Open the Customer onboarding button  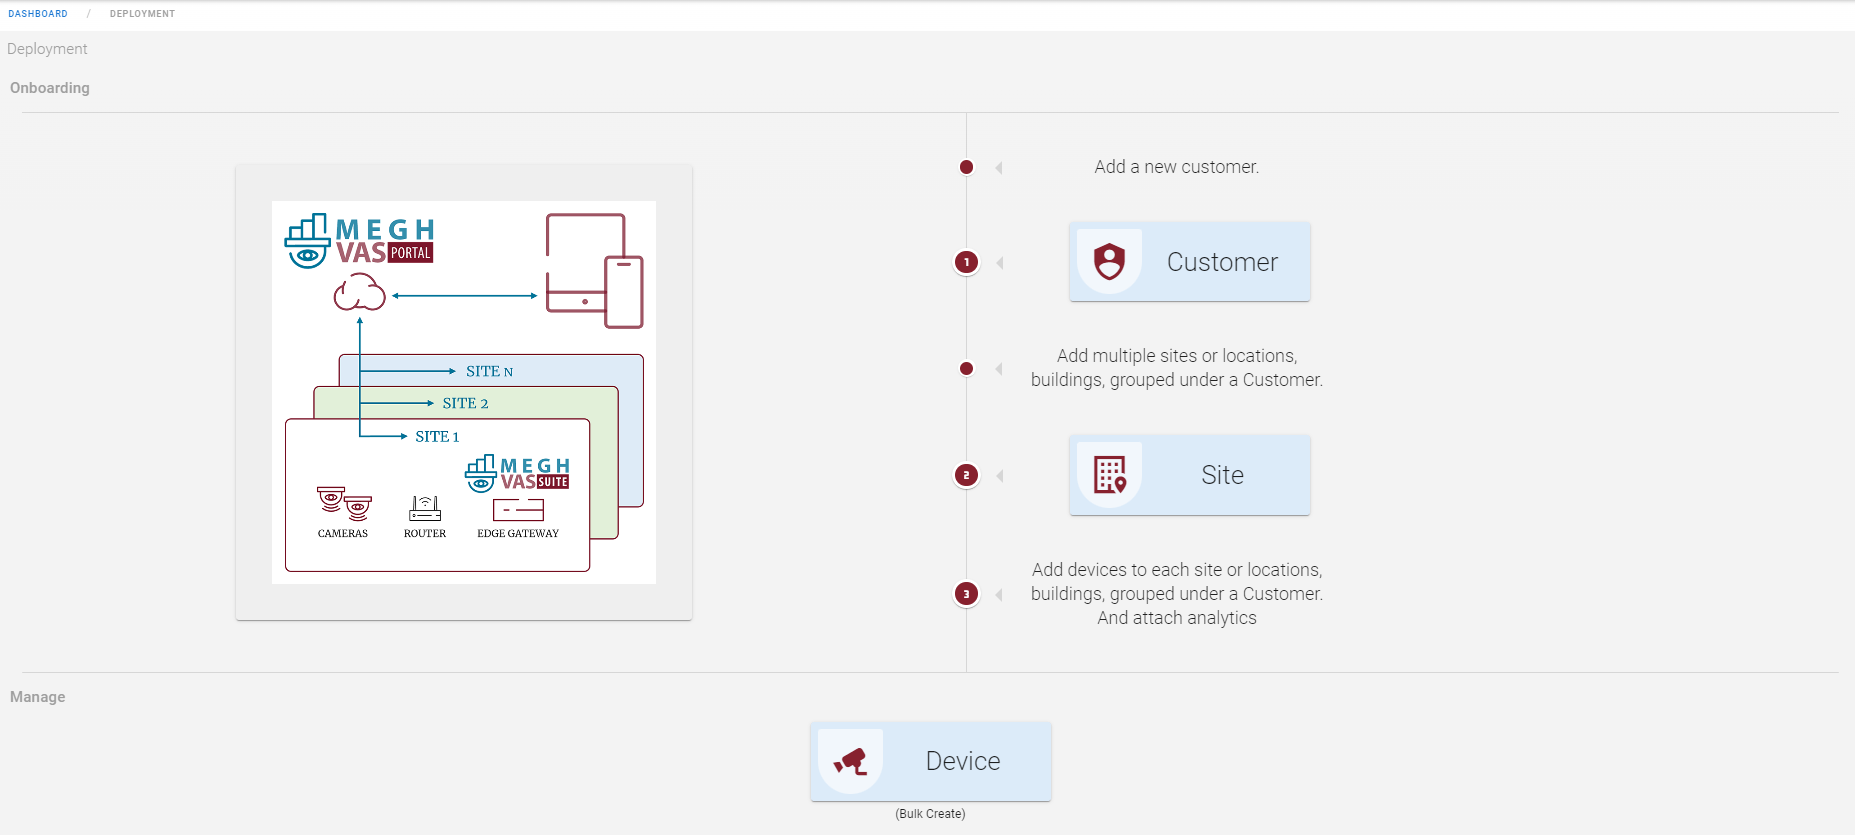point(1189,262)
